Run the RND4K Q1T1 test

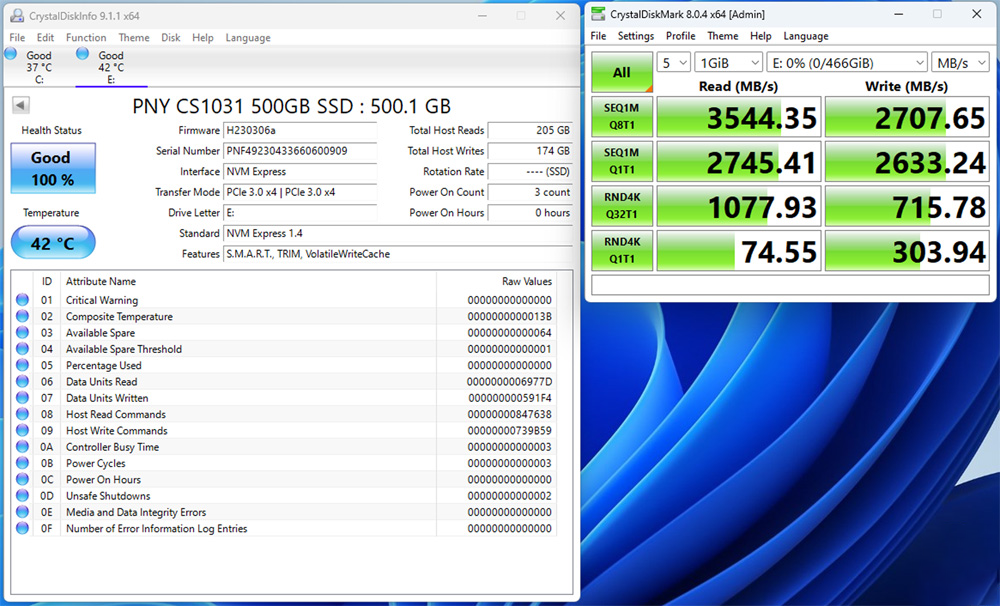pyautogui.click(x=622, y=250)
